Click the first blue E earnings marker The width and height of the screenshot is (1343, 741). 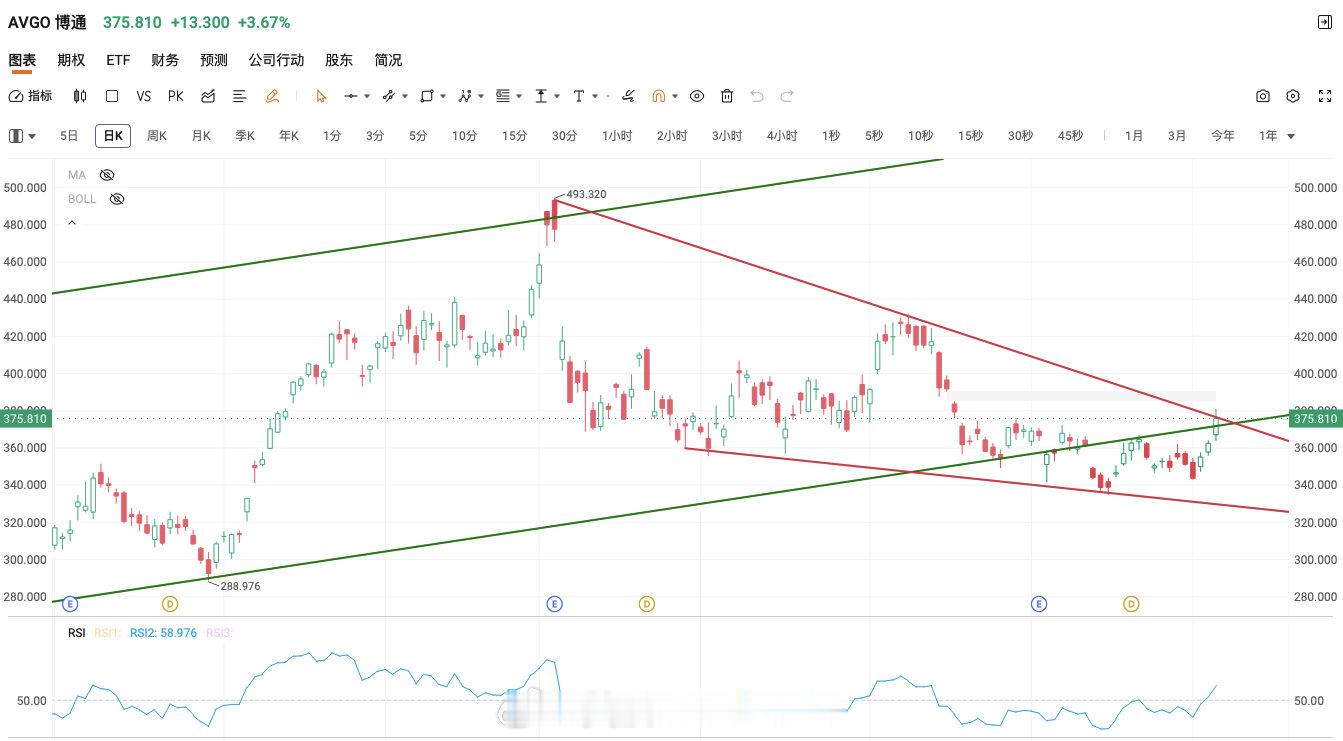(70, 604)
